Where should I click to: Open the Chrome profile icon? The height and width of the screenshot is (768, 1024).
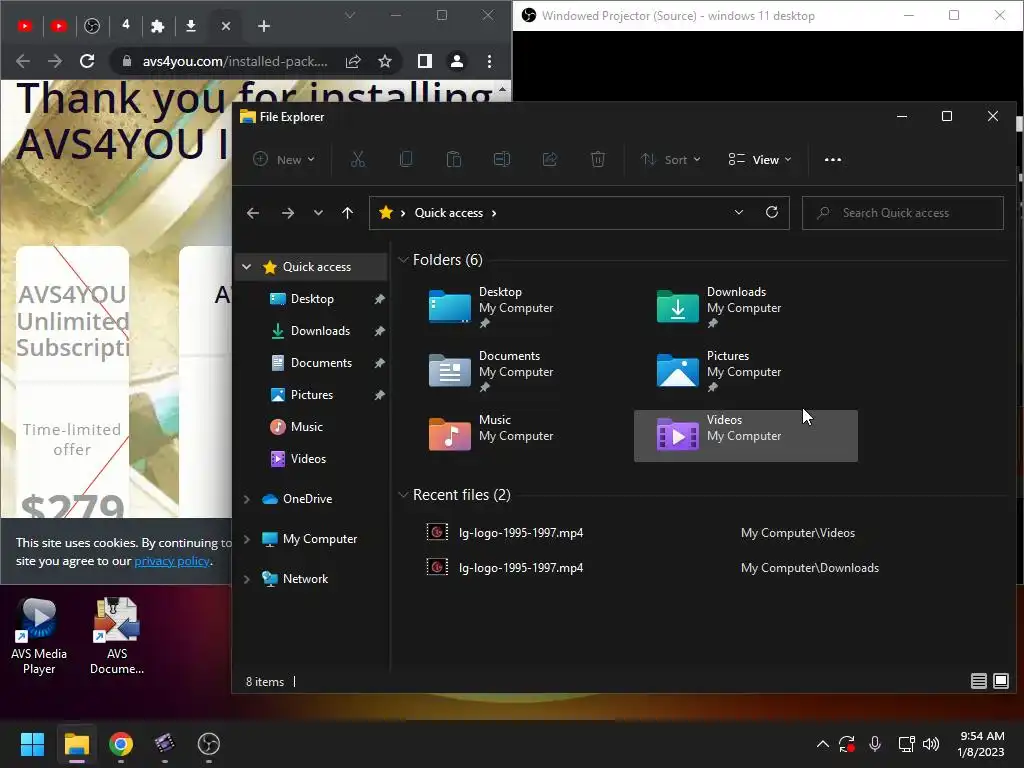(456, 61)
